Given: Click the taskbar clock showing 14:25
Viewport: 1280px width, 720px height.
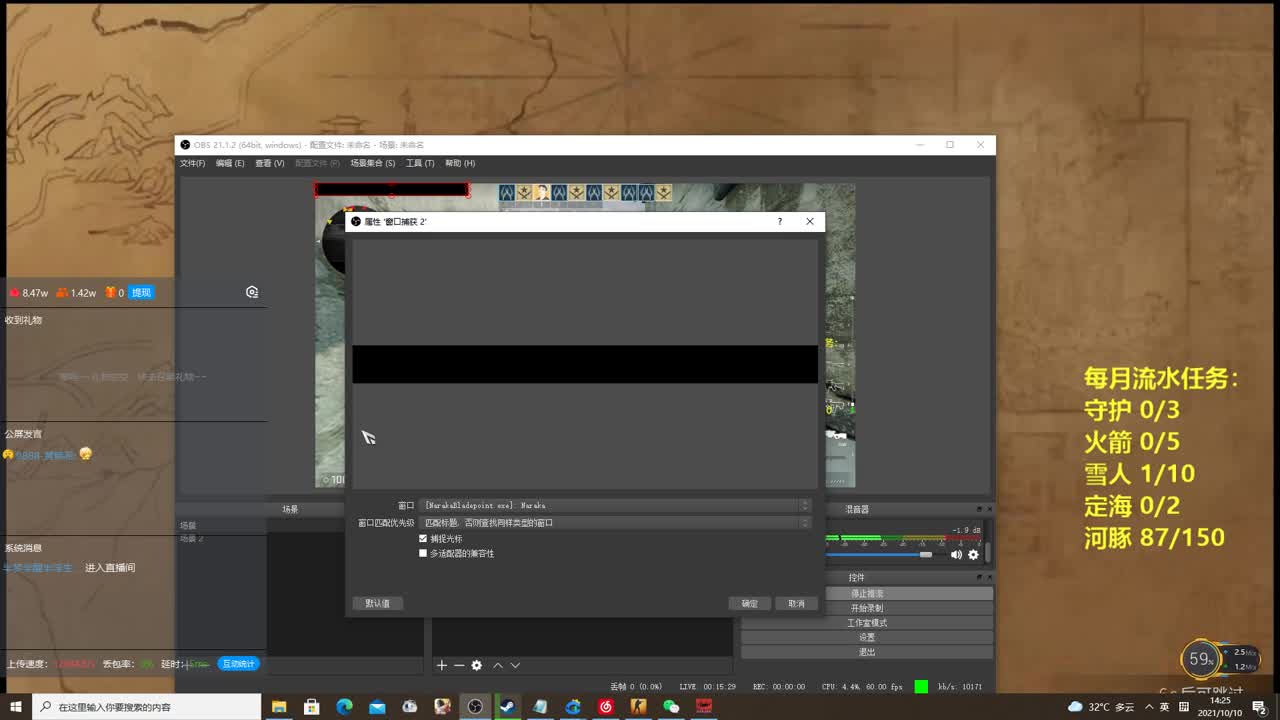Looking at the screenshot, I should (x=1220, y=707).
